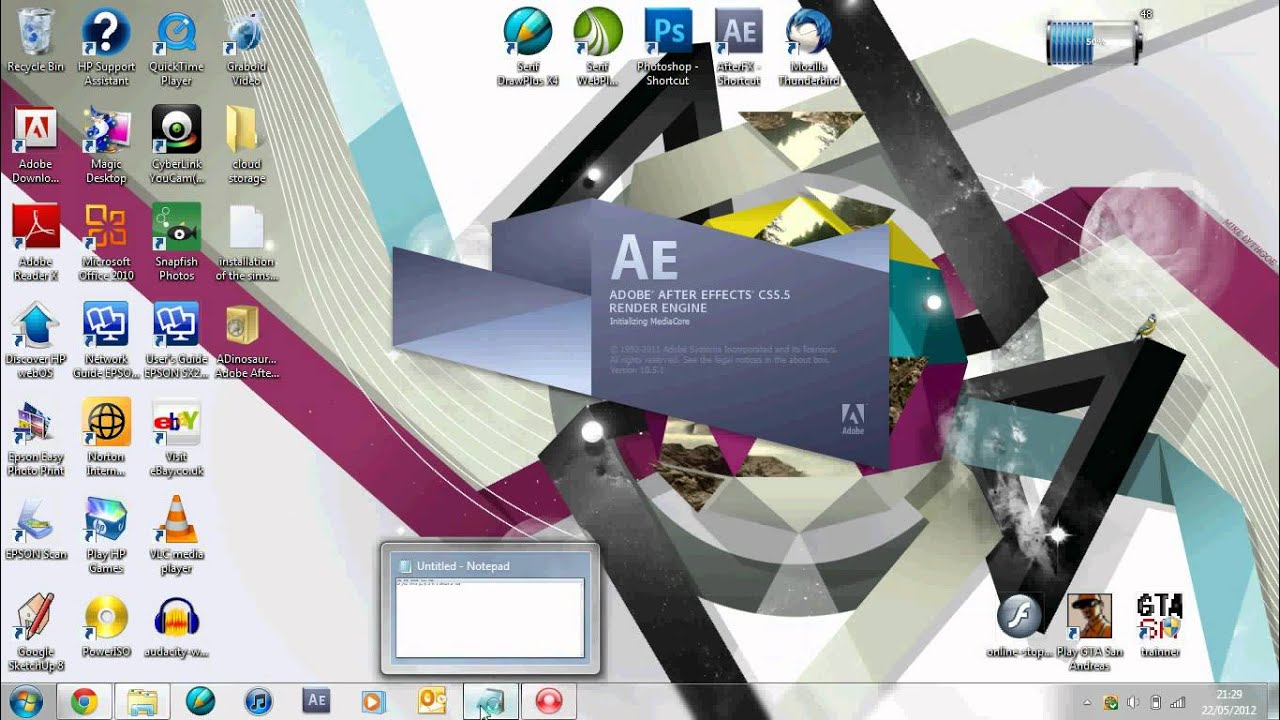Open the Magic Desktop shortcut
The height and width of the screenshot is (720, 1280).
[106, 145]
